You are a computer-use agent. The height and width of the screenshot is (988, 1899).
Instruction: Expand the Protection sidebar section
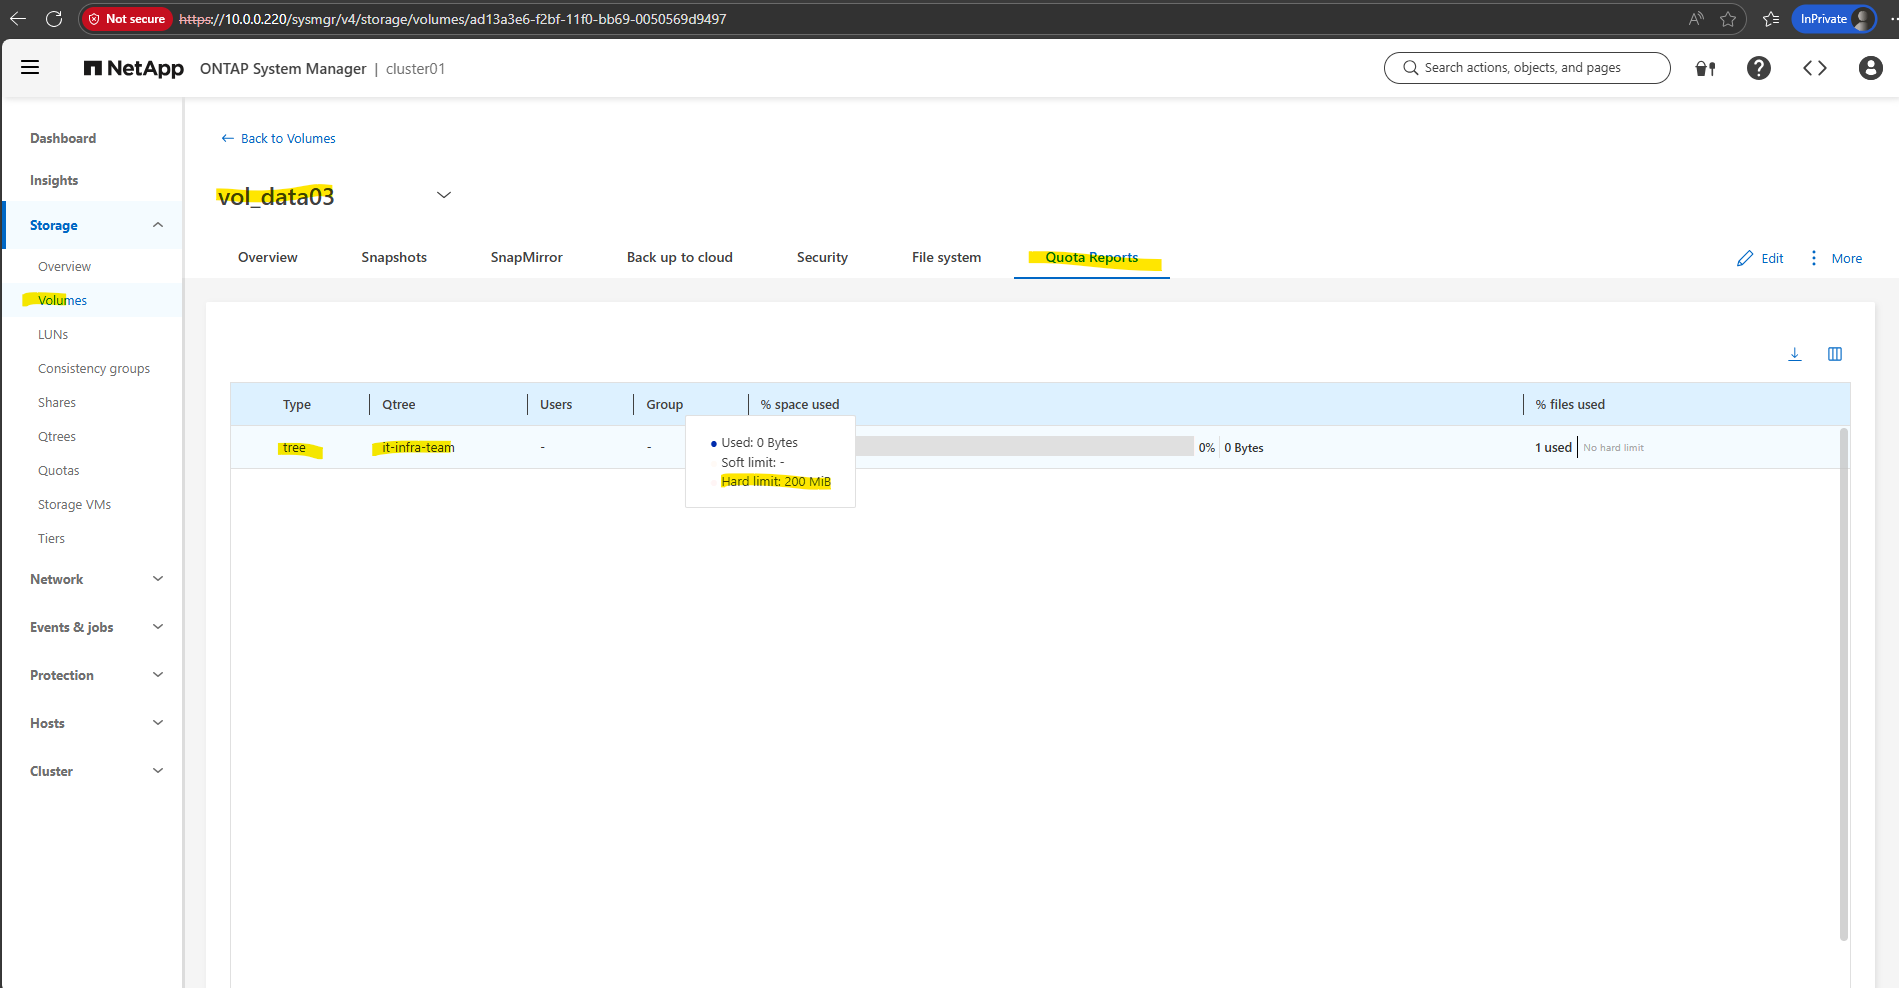pyautogui.click(x=157, y=675)
